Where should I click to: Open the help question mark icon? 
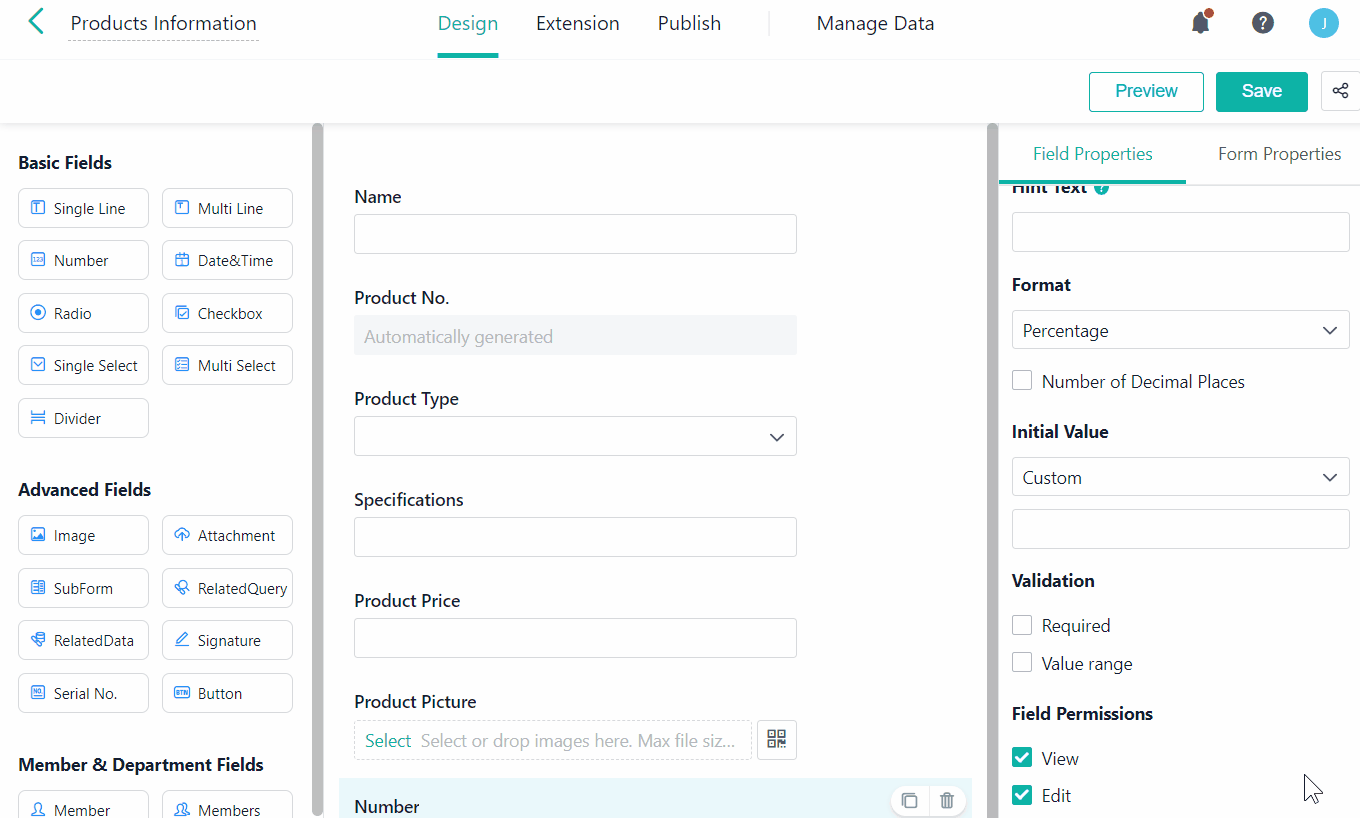[x=1263, y=23]
